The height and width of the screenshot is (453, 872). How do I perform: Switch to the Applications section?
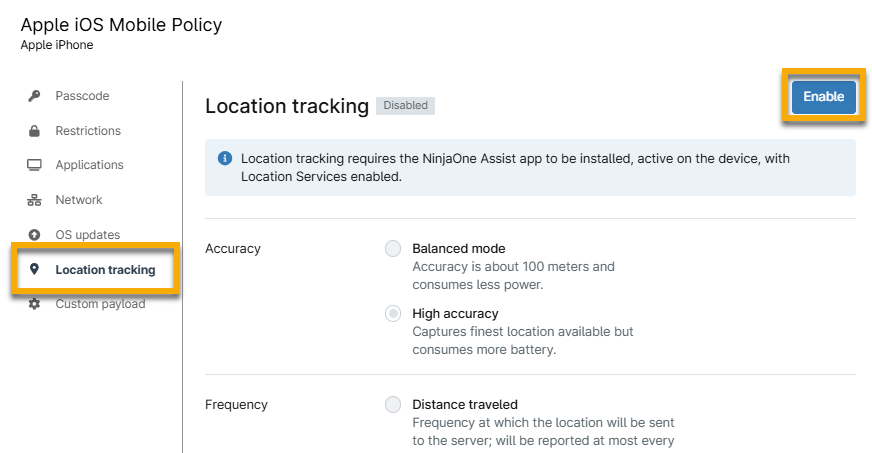tap(89, 165)
